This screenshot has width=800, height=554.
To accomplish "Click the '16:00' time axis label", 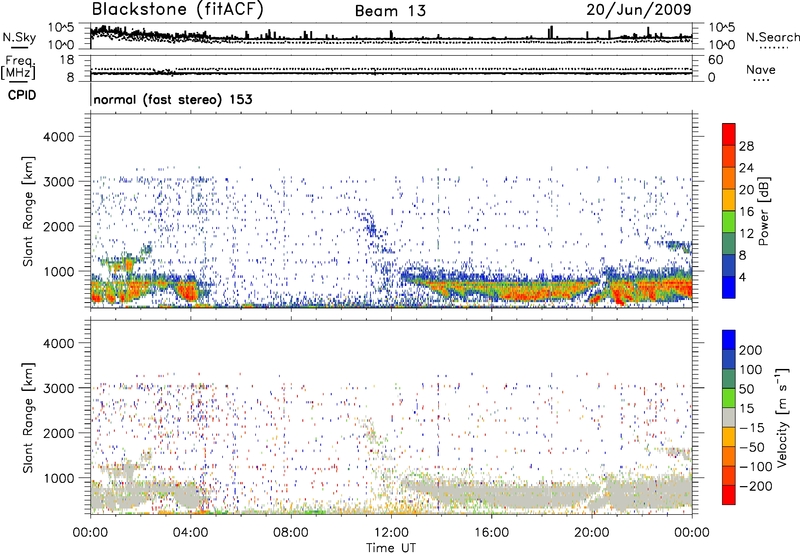I will tap(491, 533).
